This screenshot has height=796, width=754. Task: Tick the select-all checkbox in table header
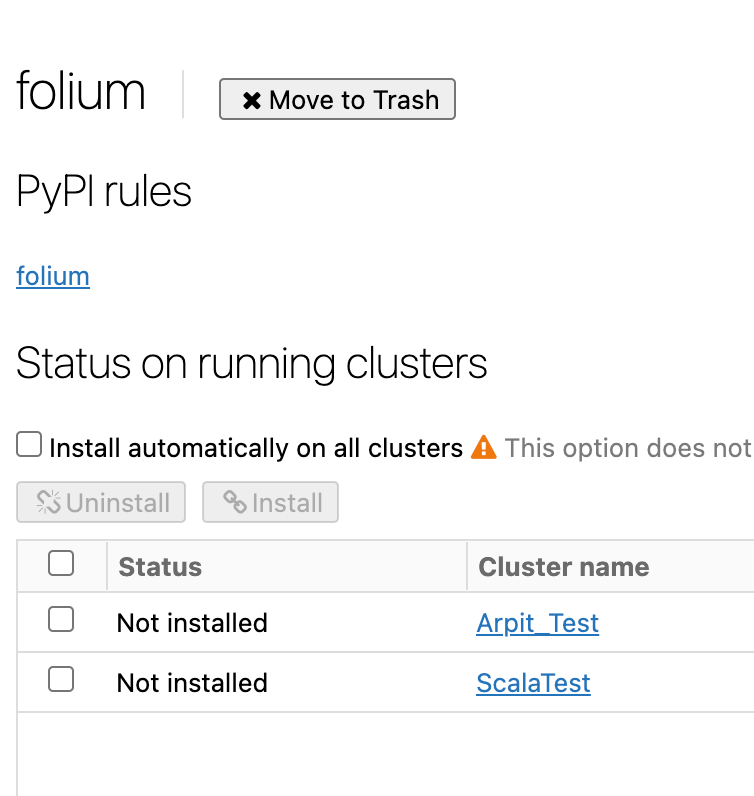pos(61,565)
